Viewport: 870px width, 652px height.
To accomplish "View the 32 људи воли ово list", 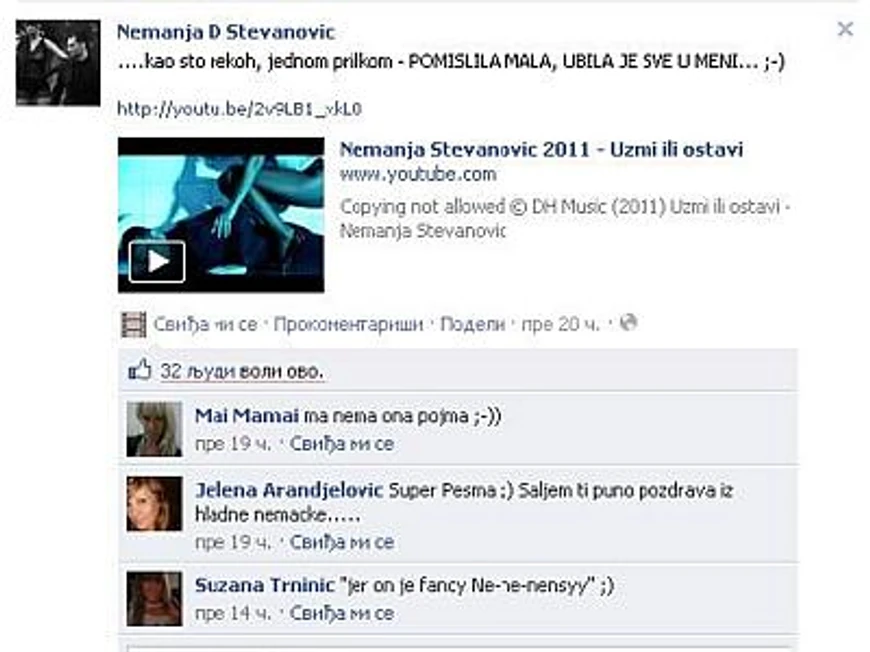I will [242, 371].
